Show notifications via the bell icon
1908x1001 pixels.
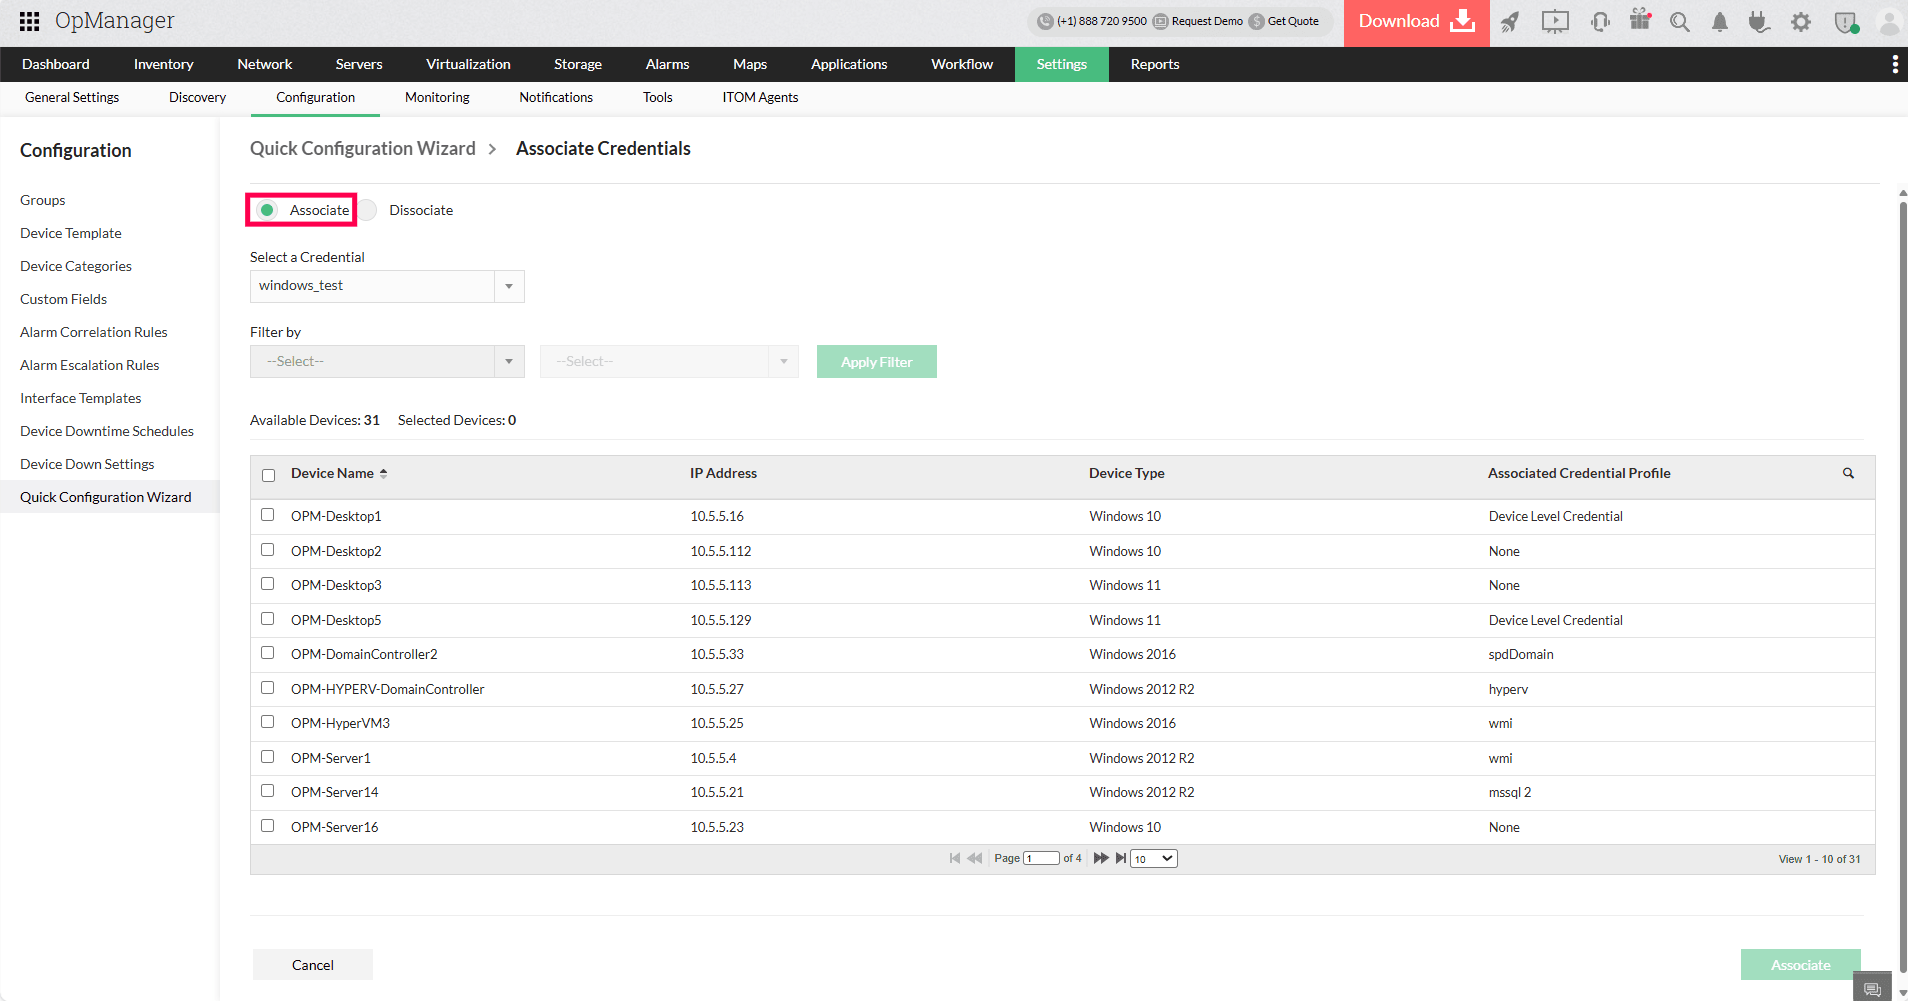(1720, 22)
